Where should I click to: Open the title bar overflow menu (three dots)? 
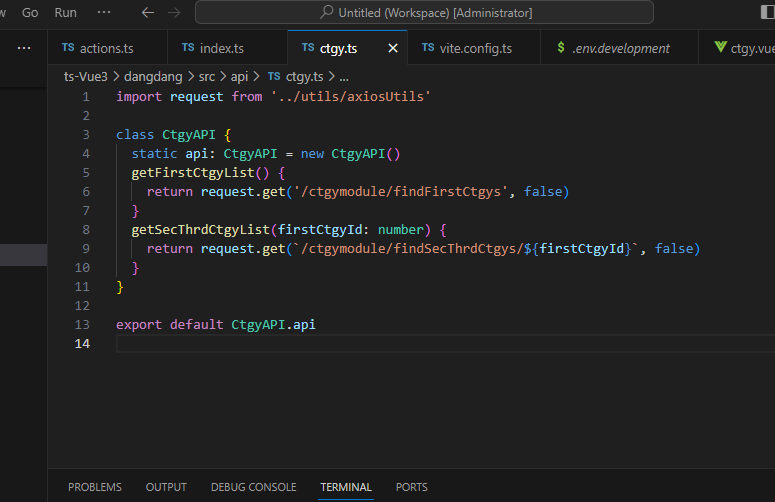[104, 13]
